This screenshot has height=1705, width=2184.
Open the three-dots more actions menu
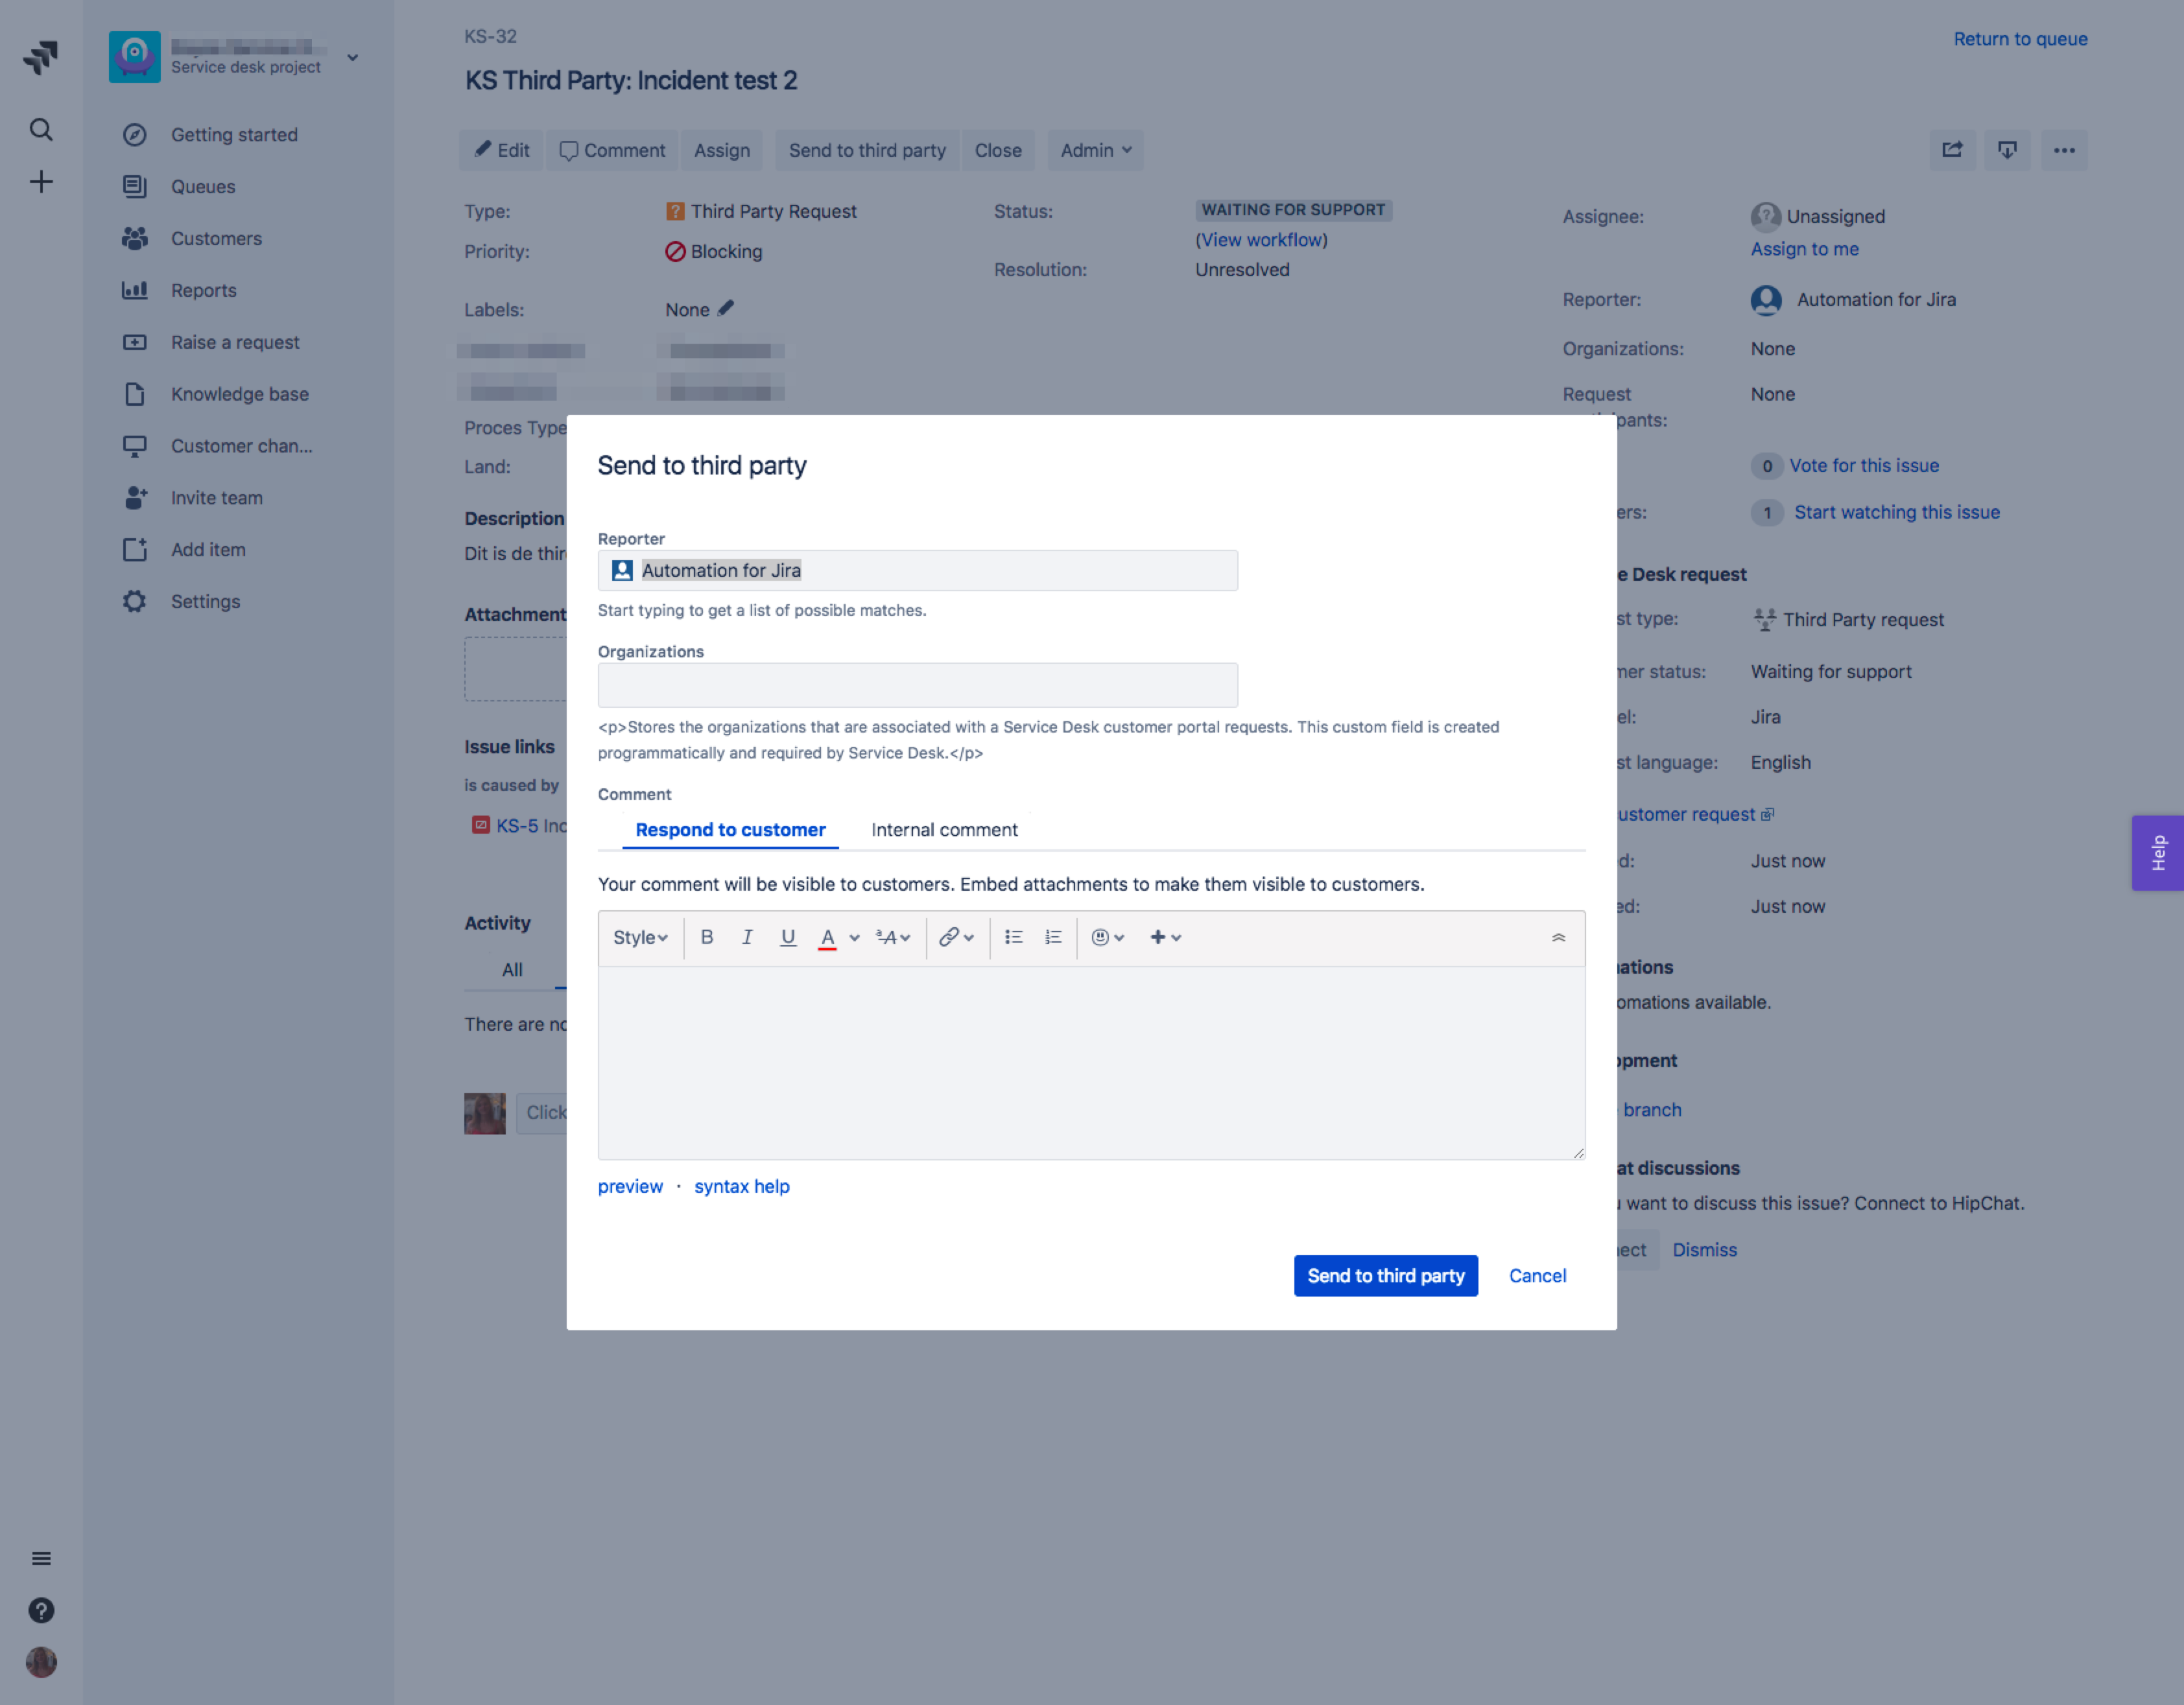click(x=2064, y=150)
